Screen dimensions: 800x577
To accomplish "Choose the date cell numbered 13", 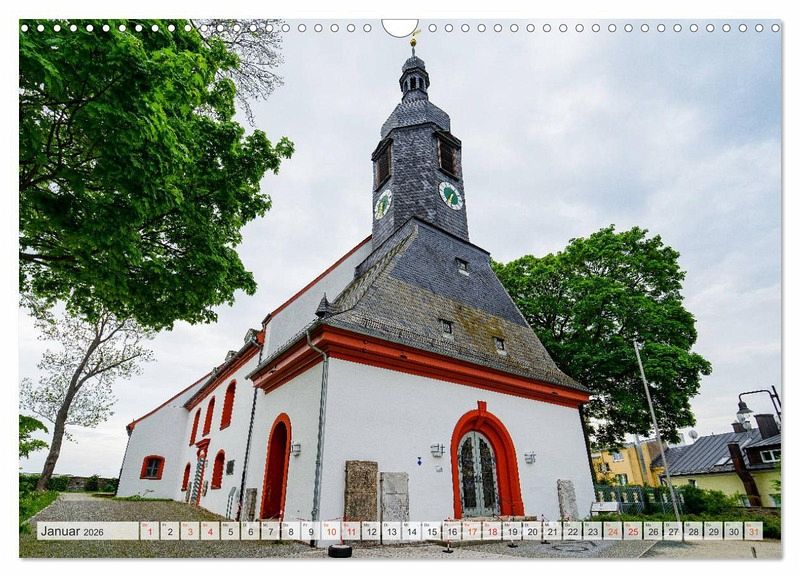I will 392,531.
